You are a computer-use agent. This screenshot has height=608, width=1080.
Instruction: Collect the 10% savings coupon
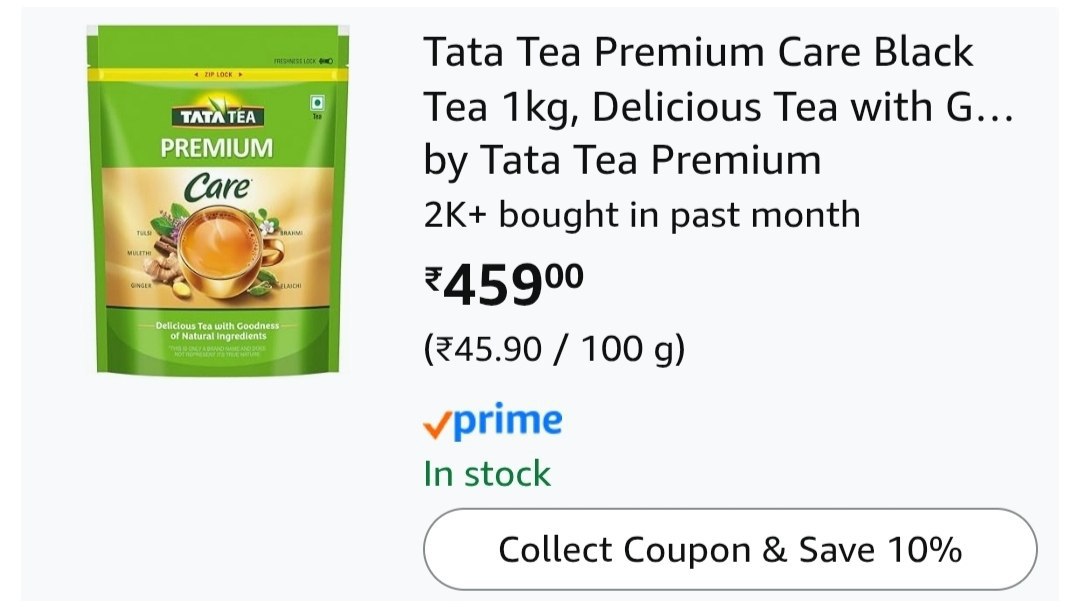730,549
